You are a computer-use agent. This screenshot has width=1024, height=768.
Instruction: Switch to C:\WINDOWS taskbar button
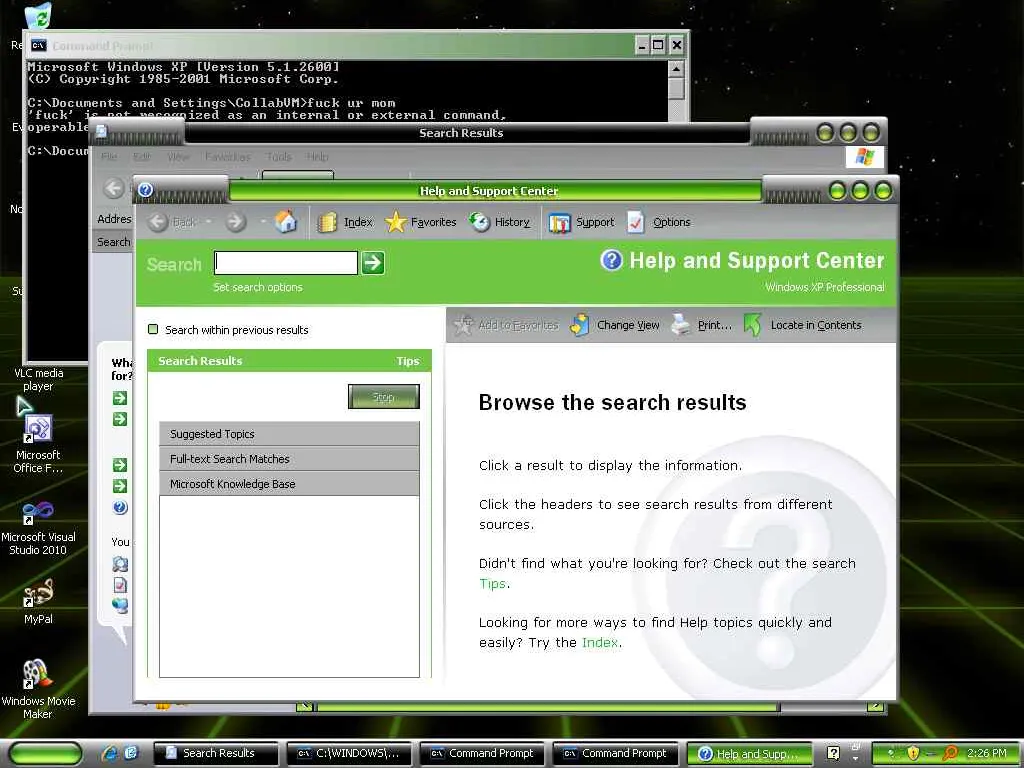[349, 753]
